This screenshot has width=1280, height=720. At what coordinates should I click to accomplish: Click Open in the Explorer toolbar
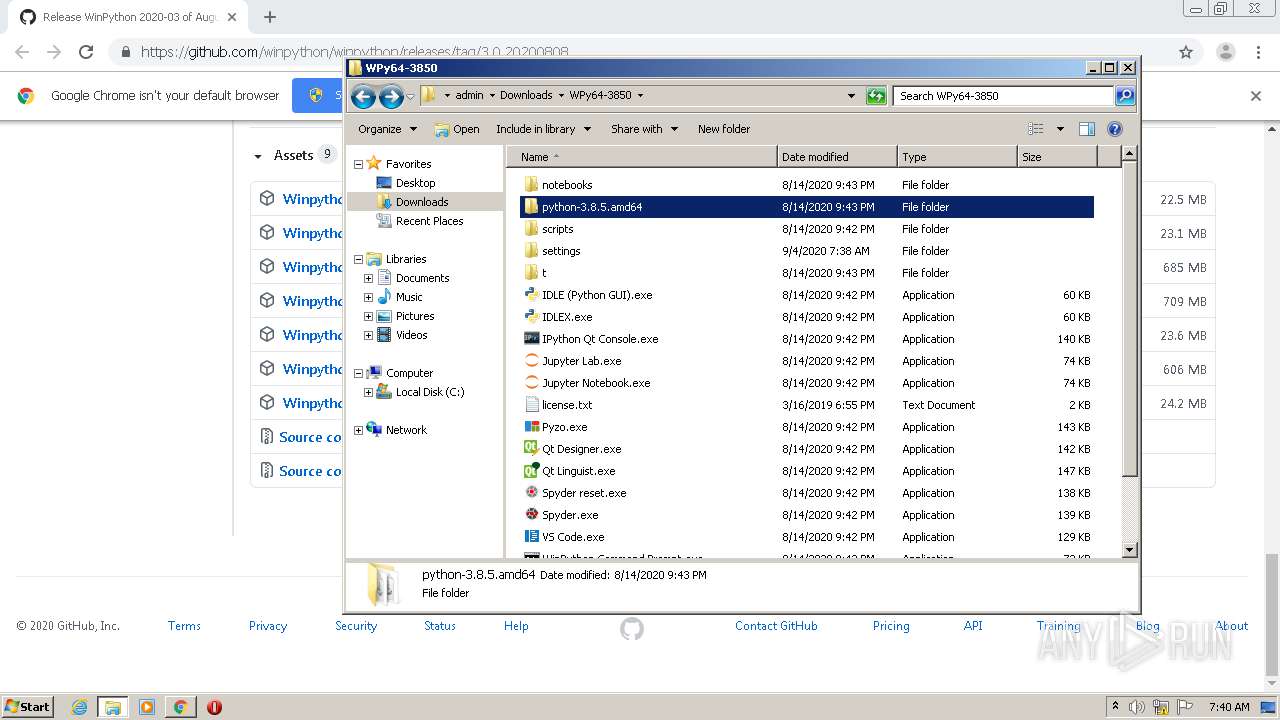(x=457, y=129)
